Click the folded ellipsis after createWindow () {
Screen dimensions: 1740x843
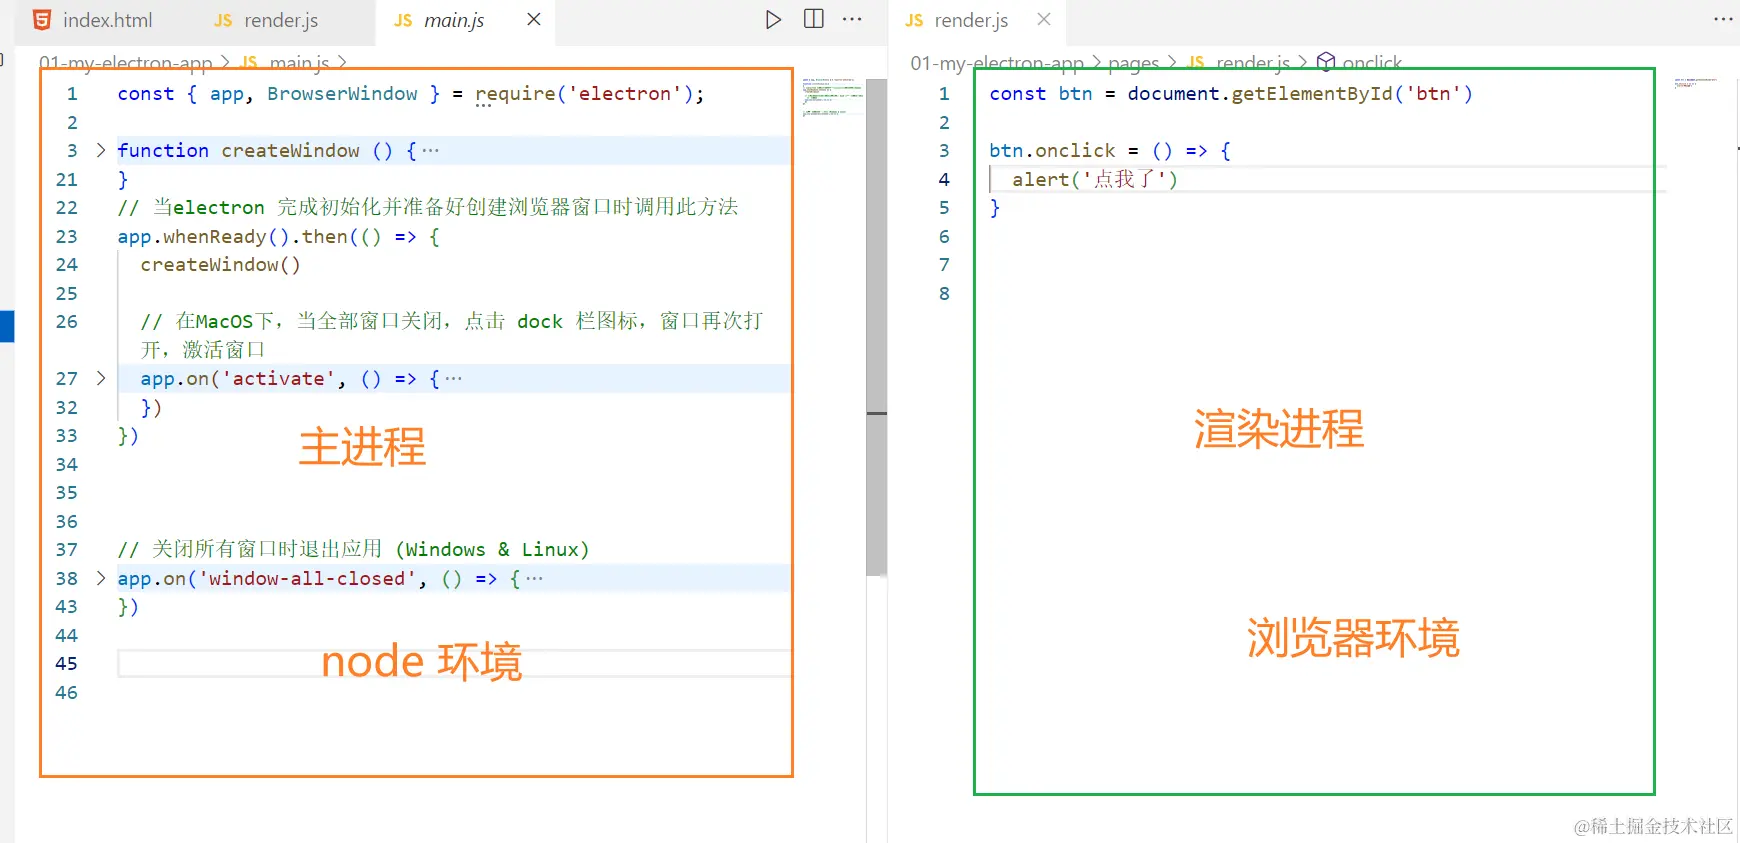430,151
